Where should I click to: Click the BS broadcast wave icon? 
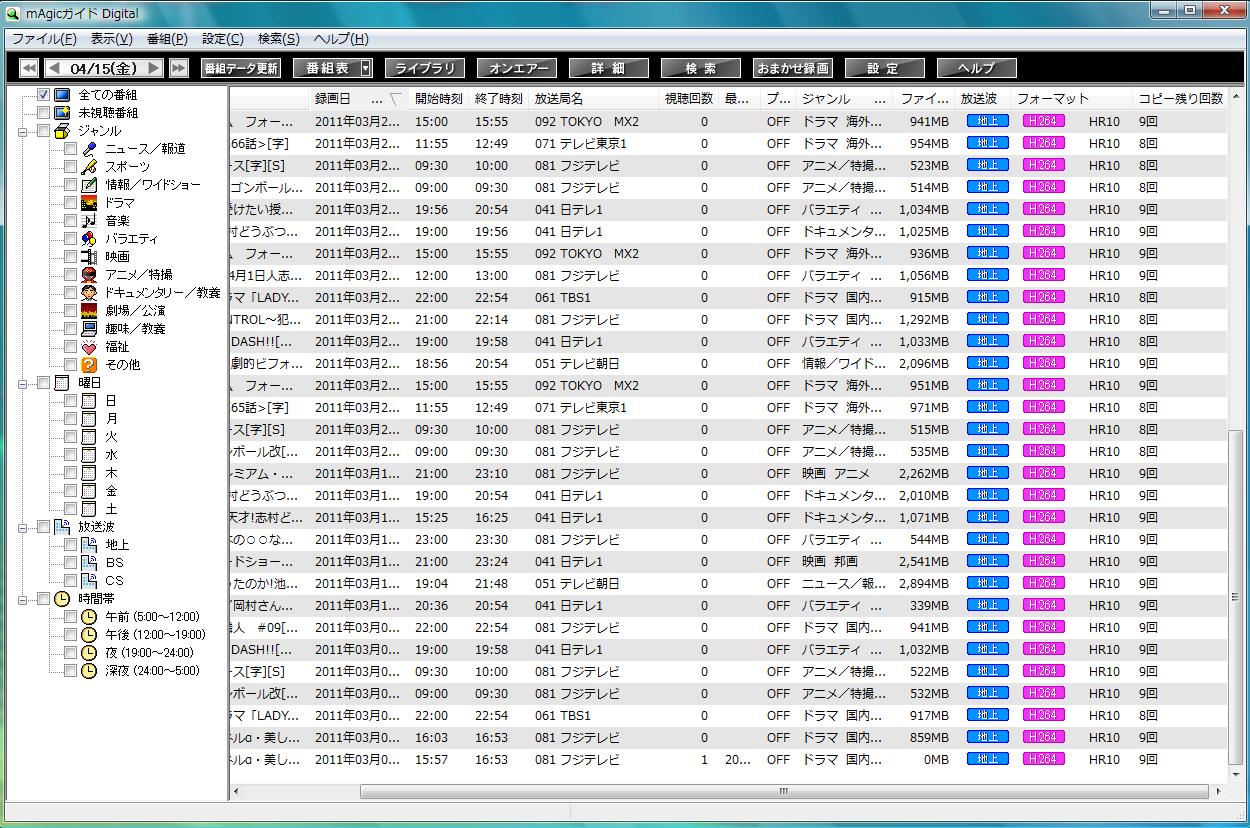click(89, 563)
